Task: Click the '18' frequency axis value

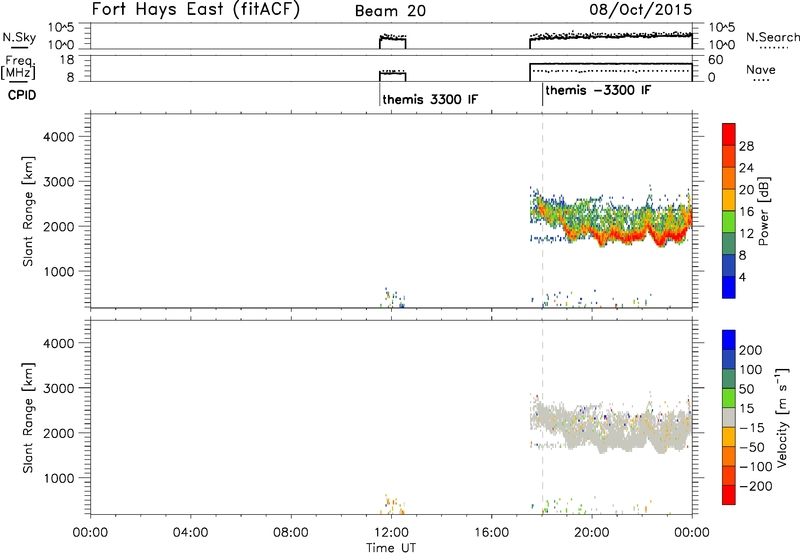Action: click(x=67, y=60)
